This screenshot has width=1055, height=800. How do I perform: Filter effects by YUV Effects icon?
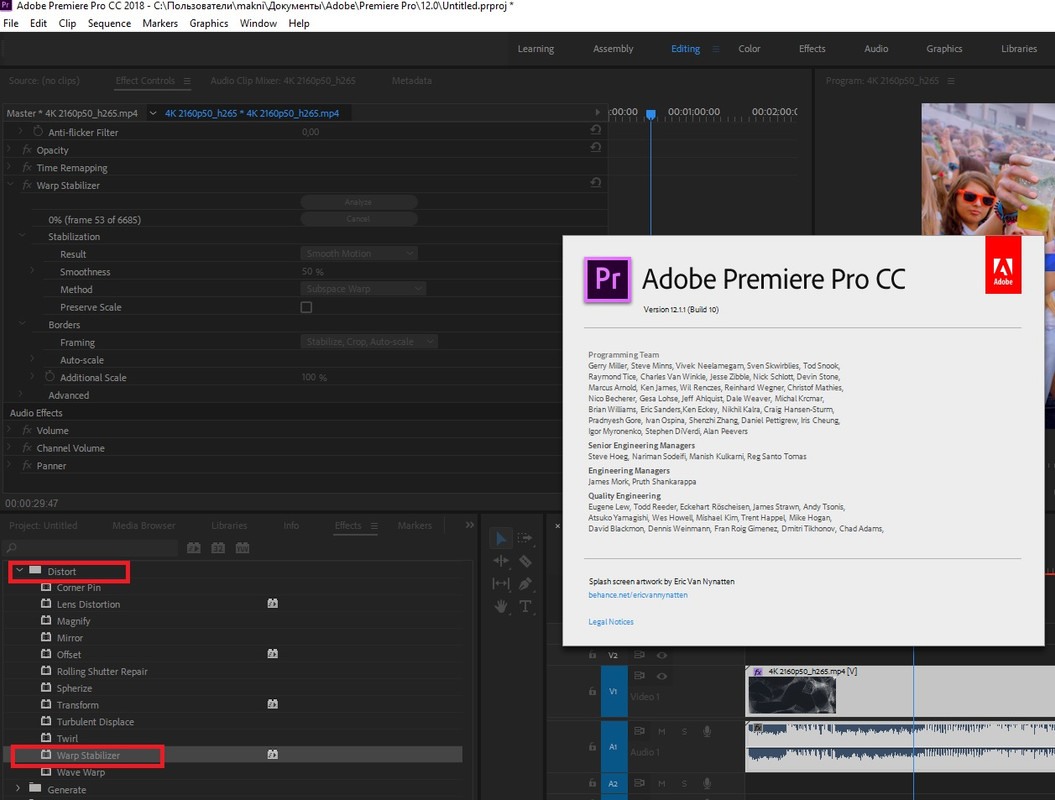point(242,548)
